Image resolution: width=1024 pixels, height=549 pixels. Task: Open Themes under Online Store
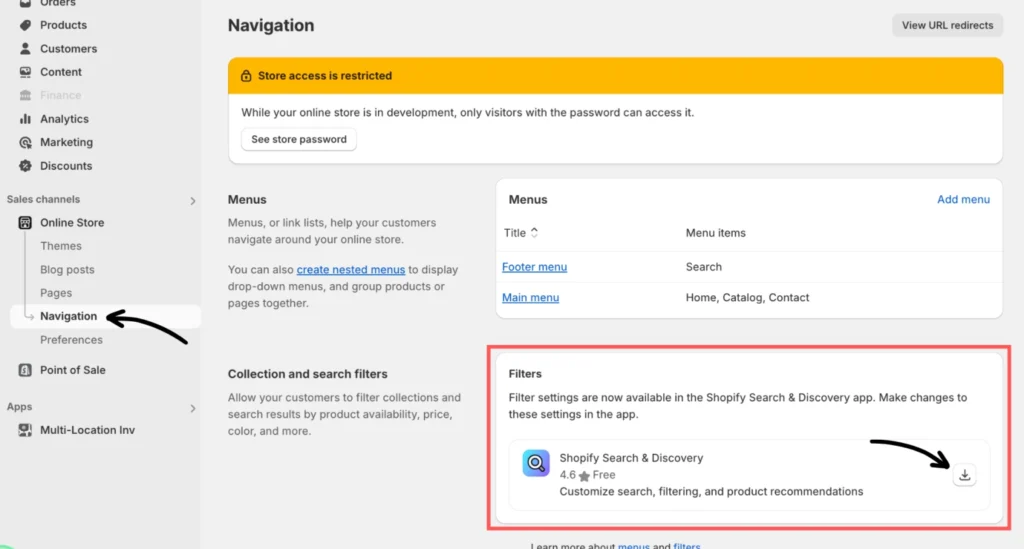(61, 246)
